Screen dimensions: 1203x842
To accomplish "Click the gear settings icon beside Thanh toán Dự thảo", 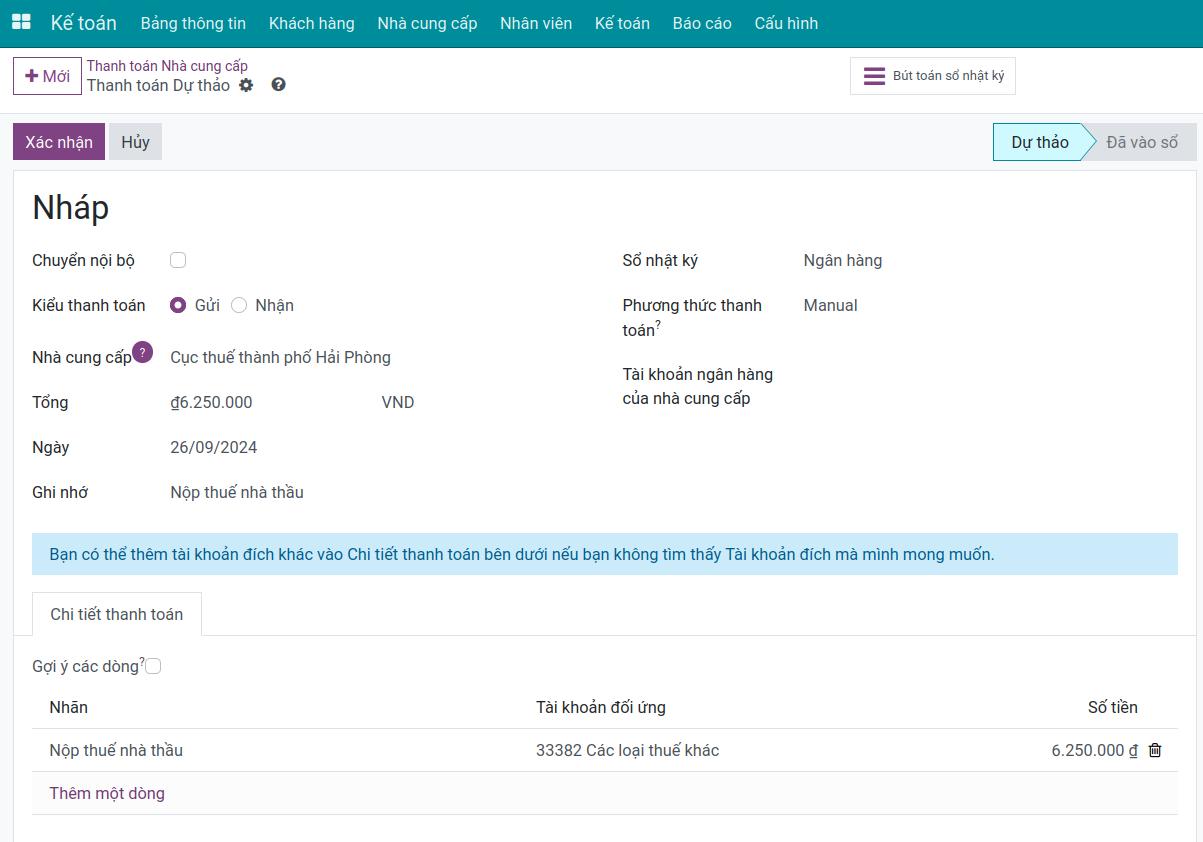I will point(246,85).
